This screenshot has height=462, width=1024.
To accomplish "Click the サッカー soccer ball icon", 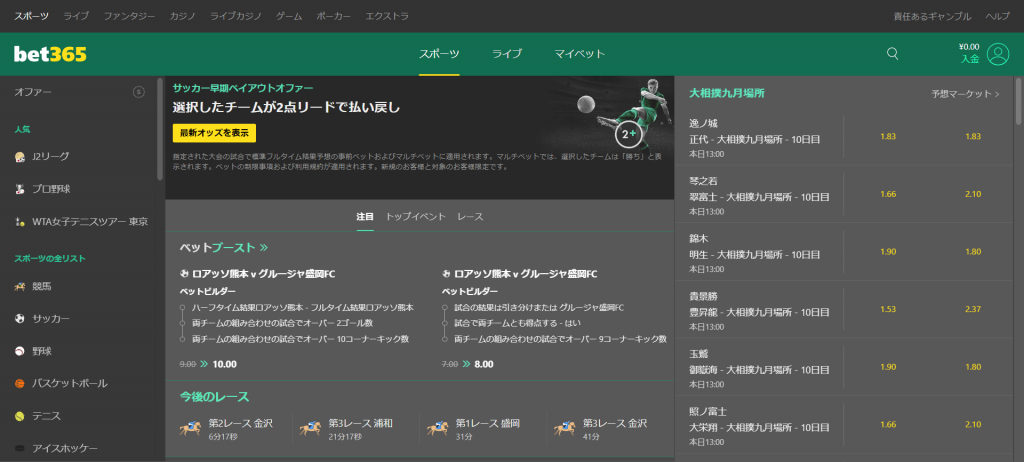I will [x=20, y=319].
